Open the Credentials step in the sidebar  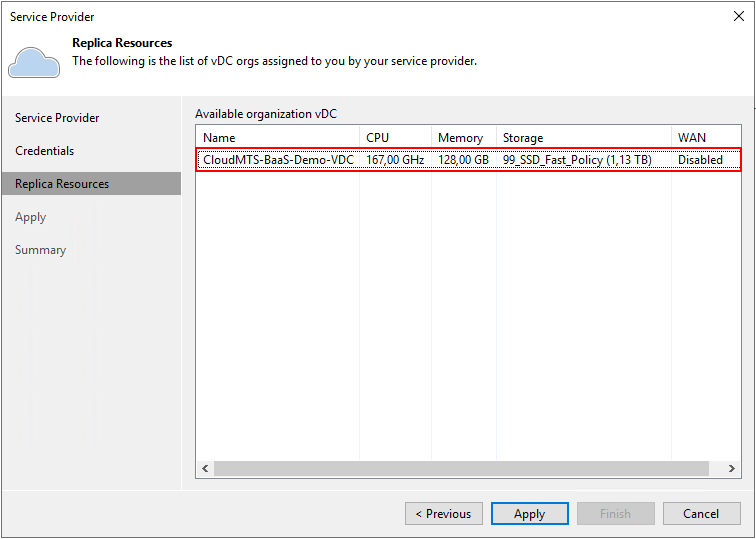tap(45, 151)
